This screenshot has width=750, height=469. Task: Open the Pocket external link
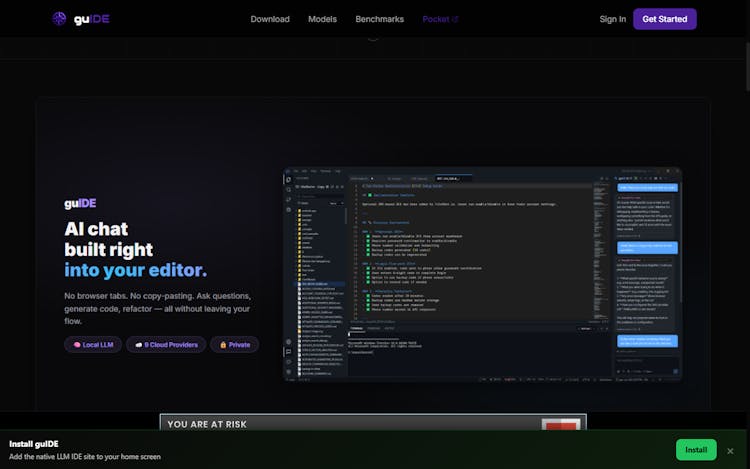pyautogui.click(x=435, y=19)
